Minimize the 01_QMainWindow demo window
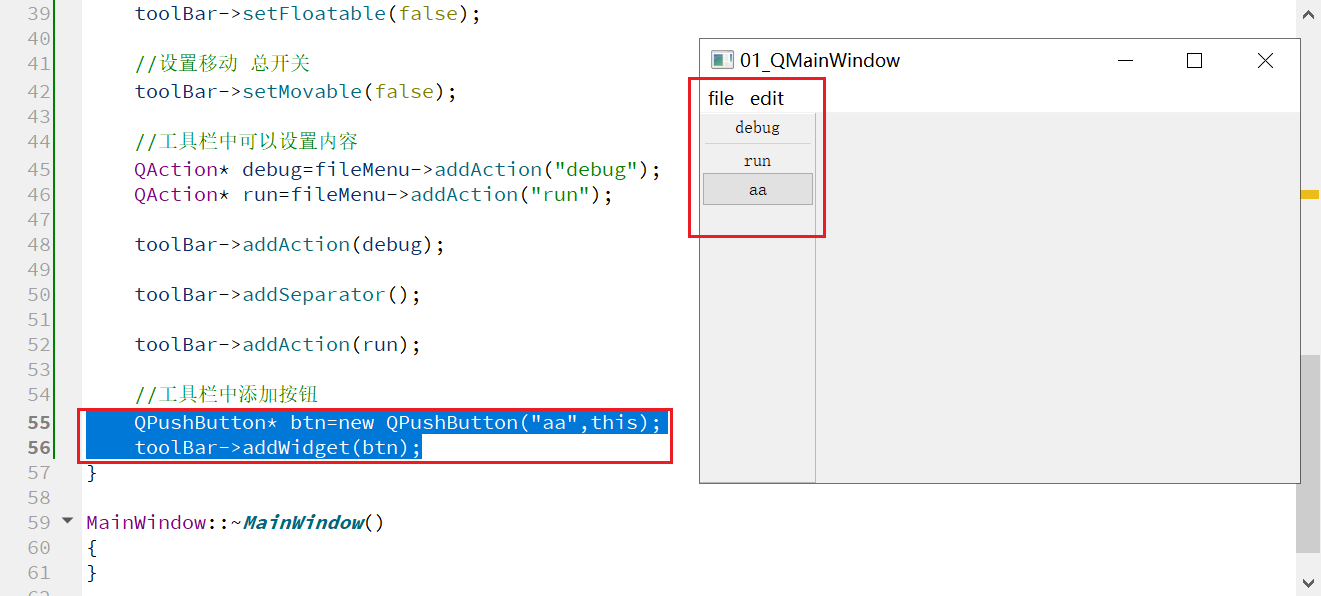The image size is (1321, 596). (1125, 60)
